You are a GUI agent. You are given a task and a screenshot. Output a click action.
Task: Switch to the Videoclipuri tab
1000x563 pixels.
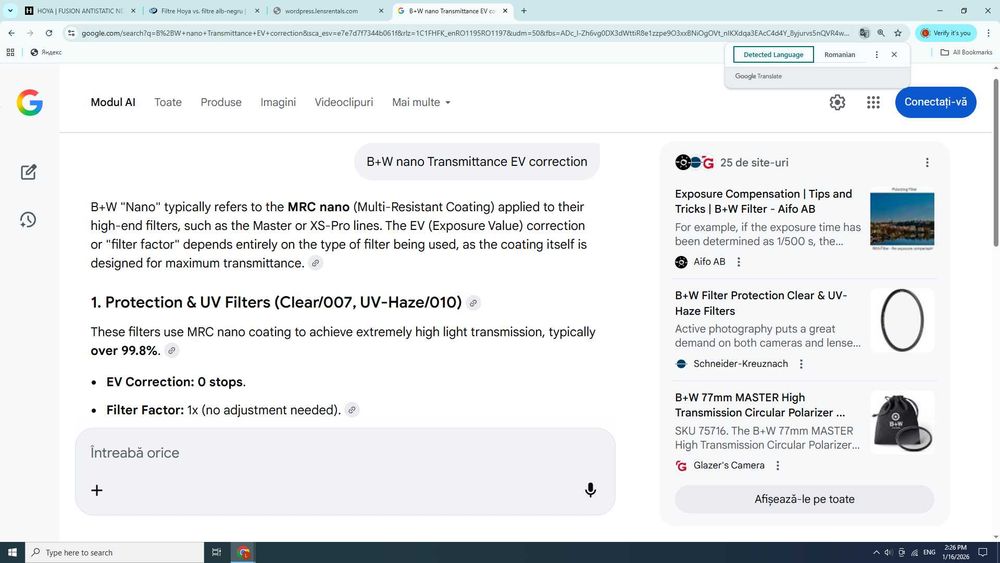tap(344, 102)
